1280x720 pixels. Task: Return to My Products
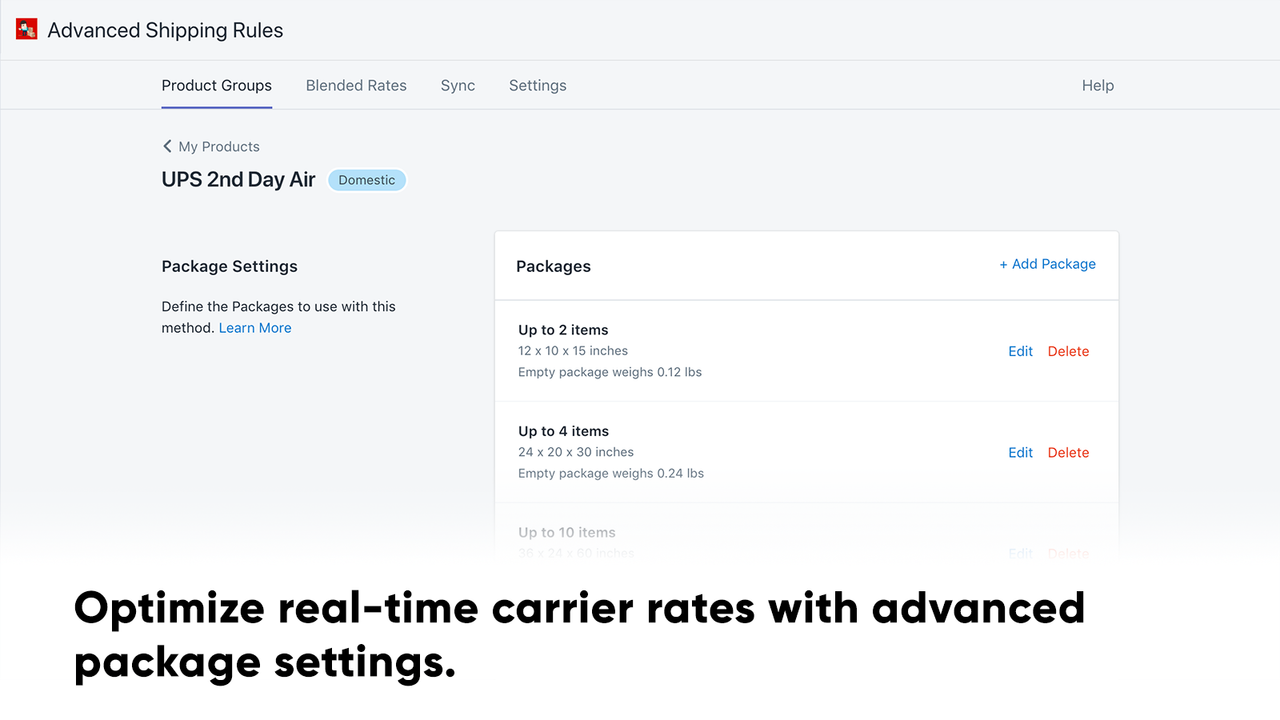(218, 146)
